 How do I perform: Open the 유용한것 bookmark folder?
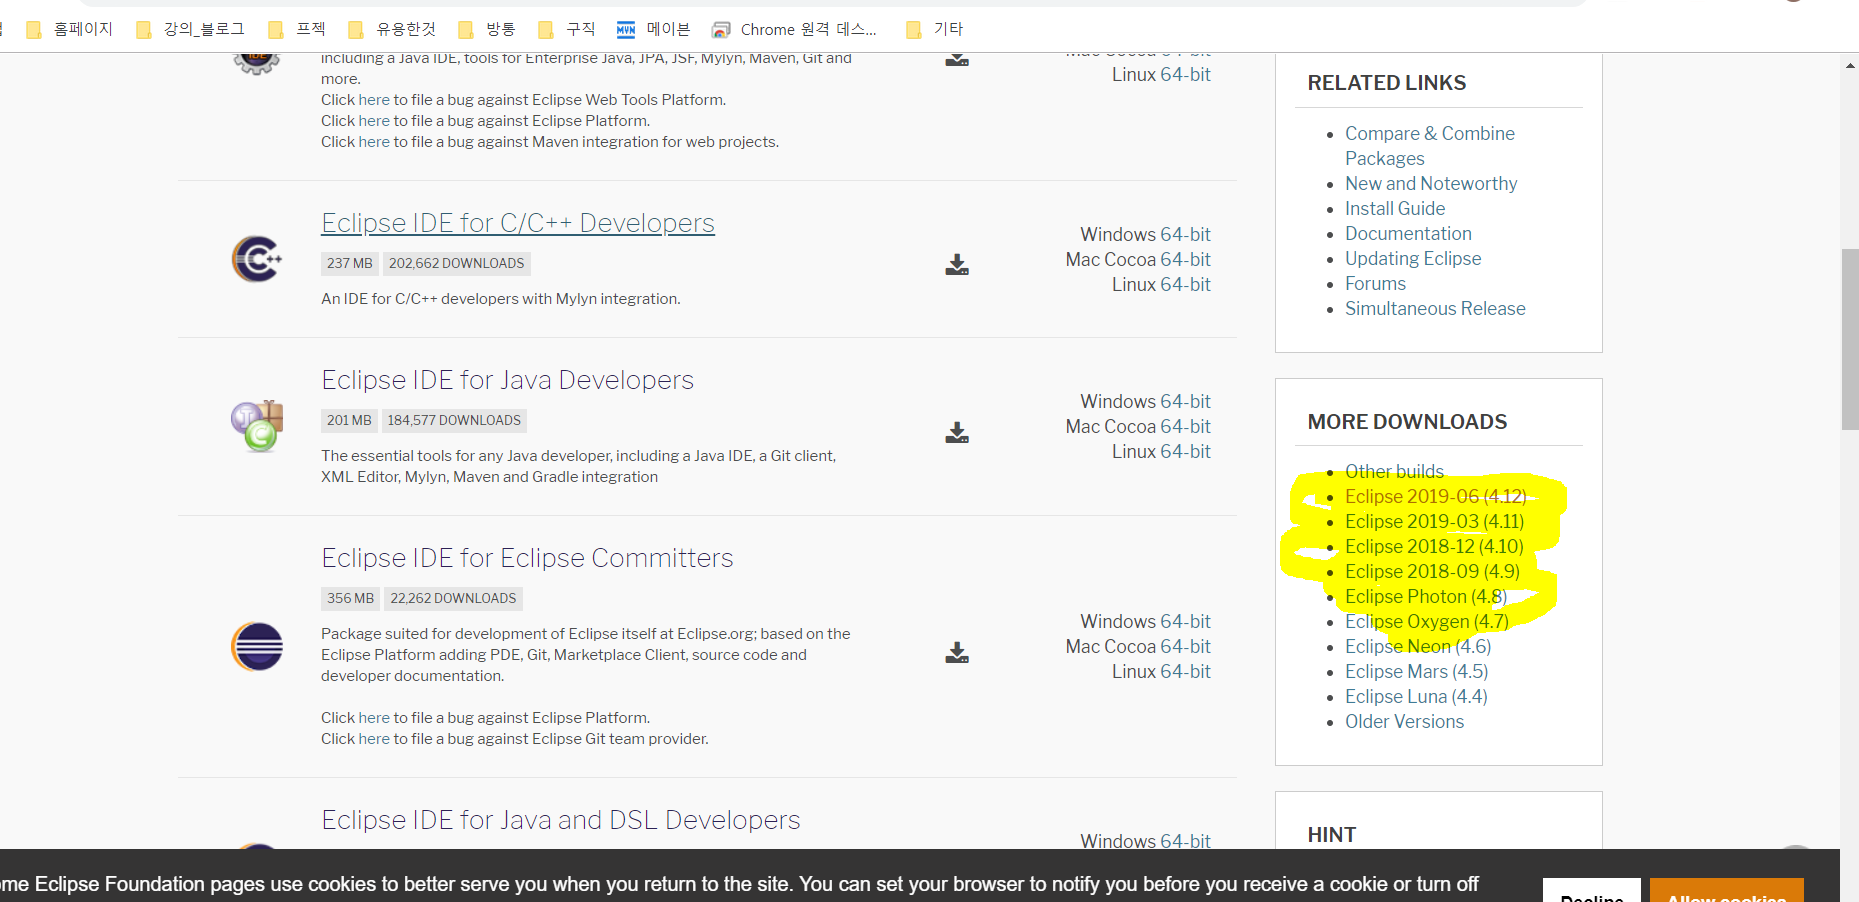tap(392, 29)
